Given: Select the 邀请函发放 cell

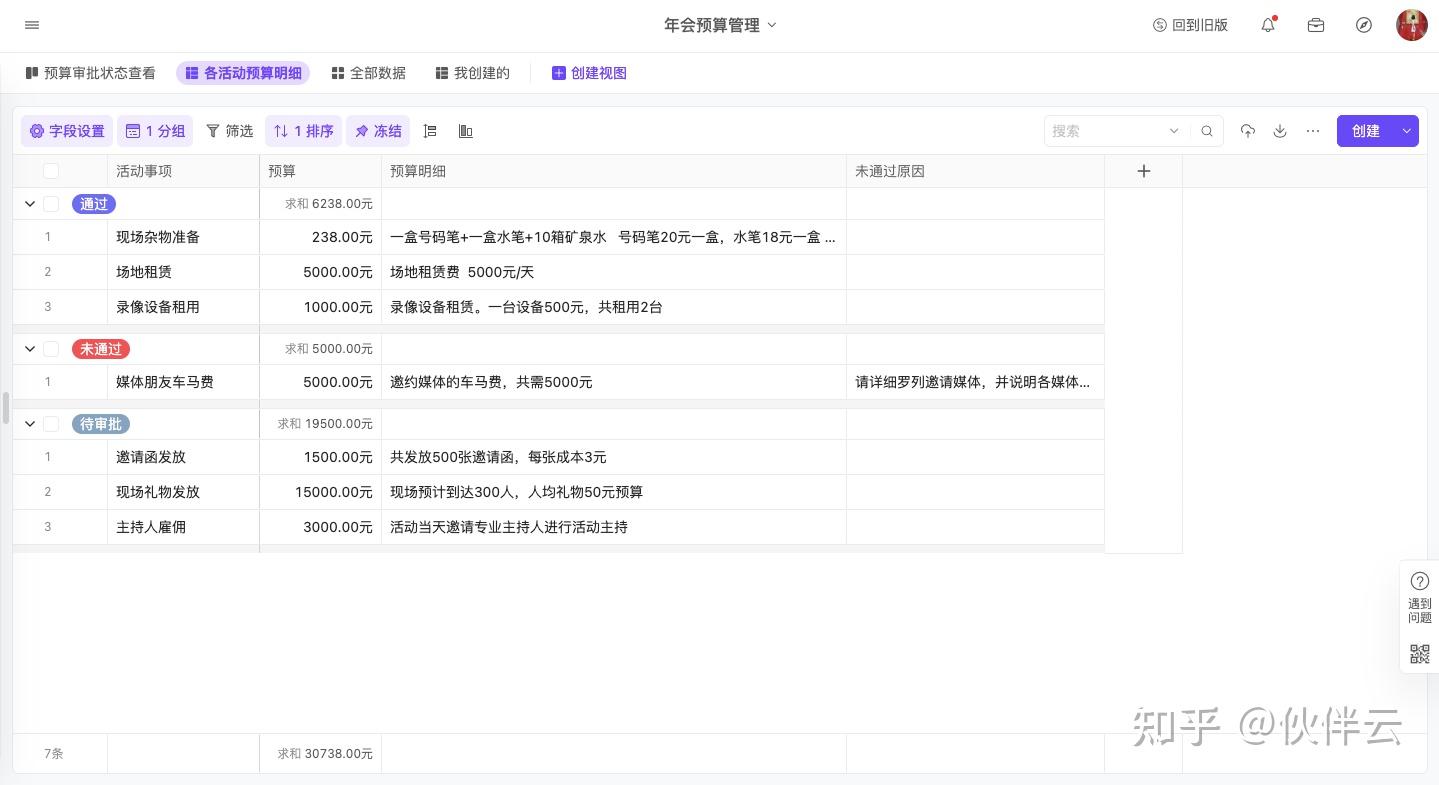Looking at the screenshot, I should (x=183, y=457).
